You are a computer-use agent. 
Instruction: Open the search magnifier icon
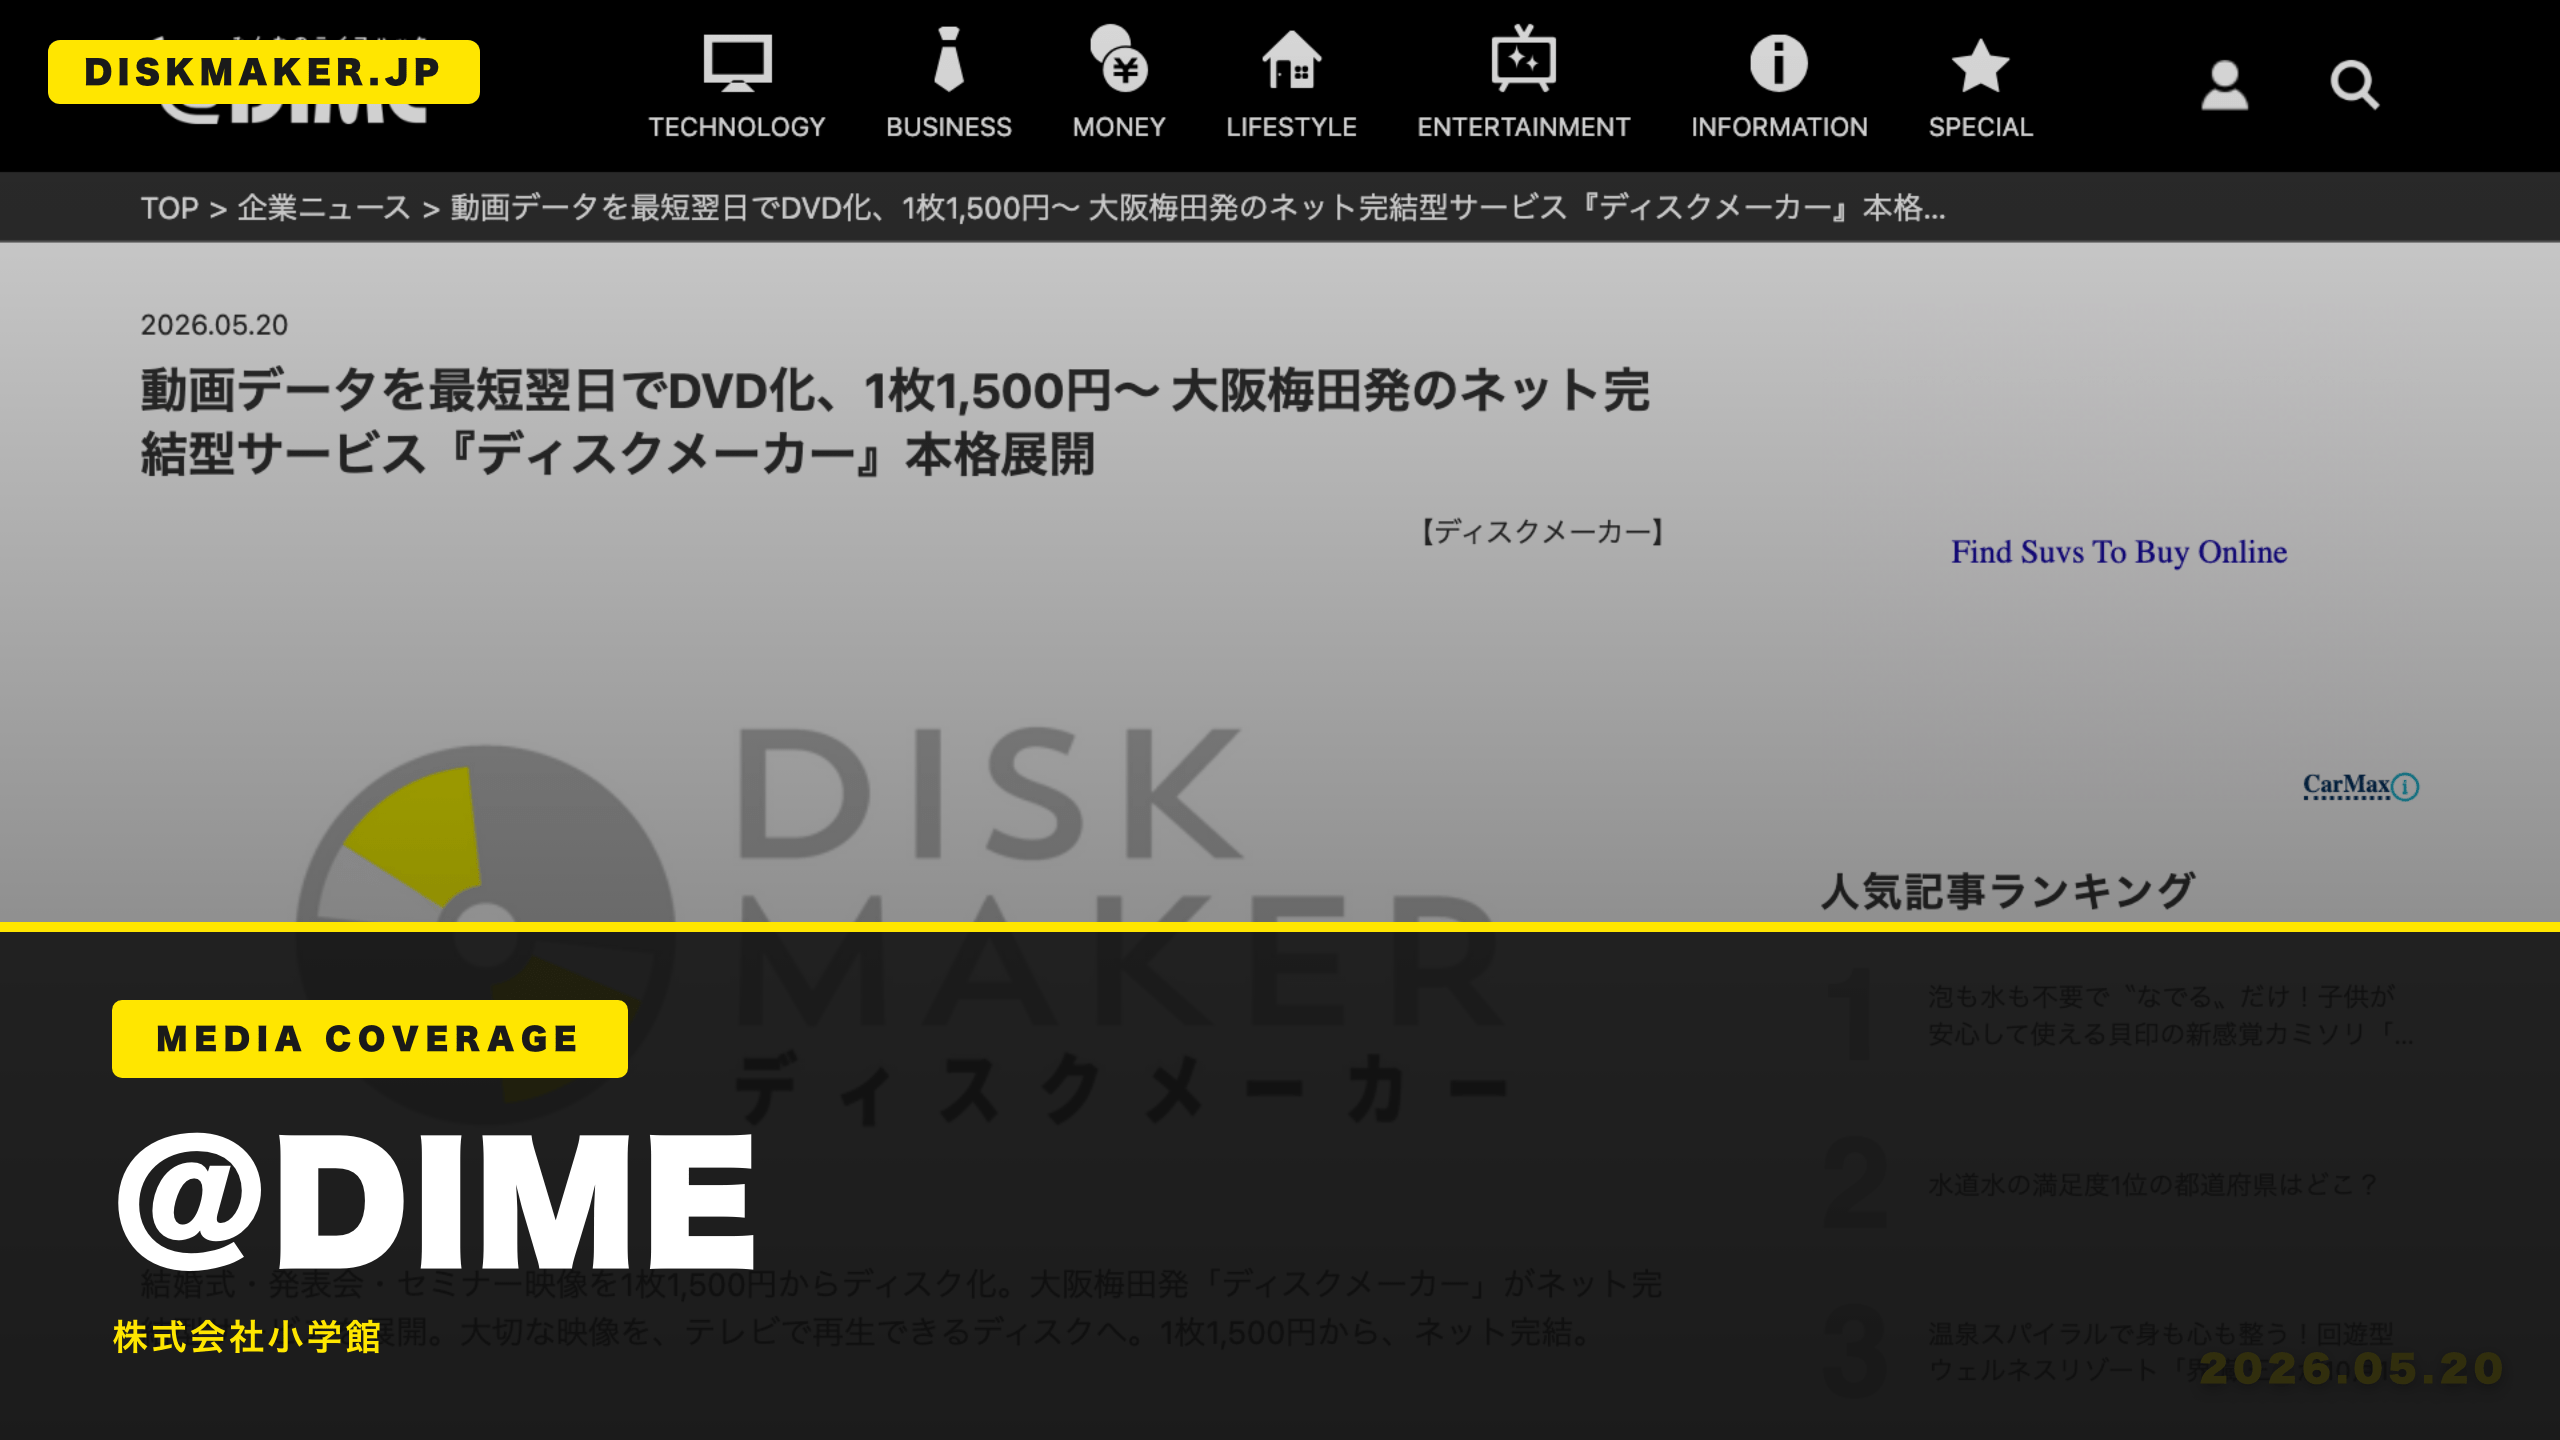(2354, 85)
